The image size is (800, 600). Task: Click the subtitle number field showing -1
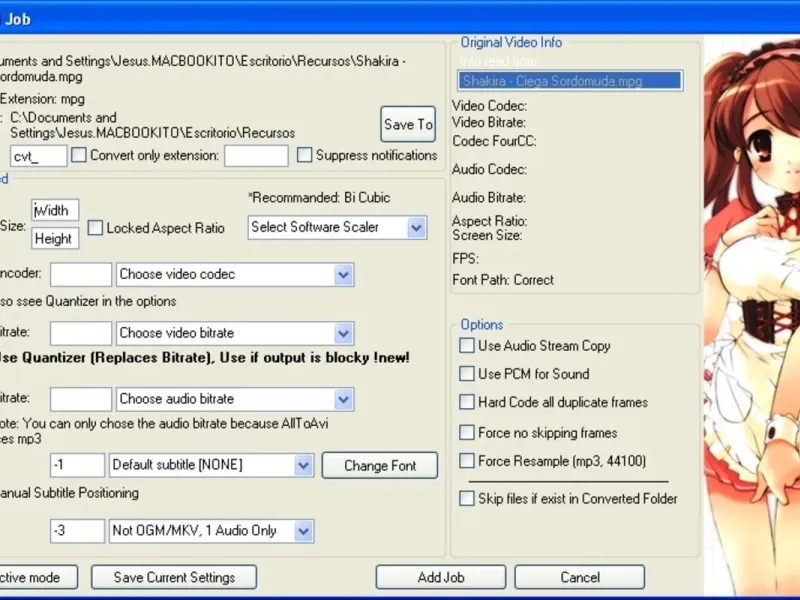point(78,465)
